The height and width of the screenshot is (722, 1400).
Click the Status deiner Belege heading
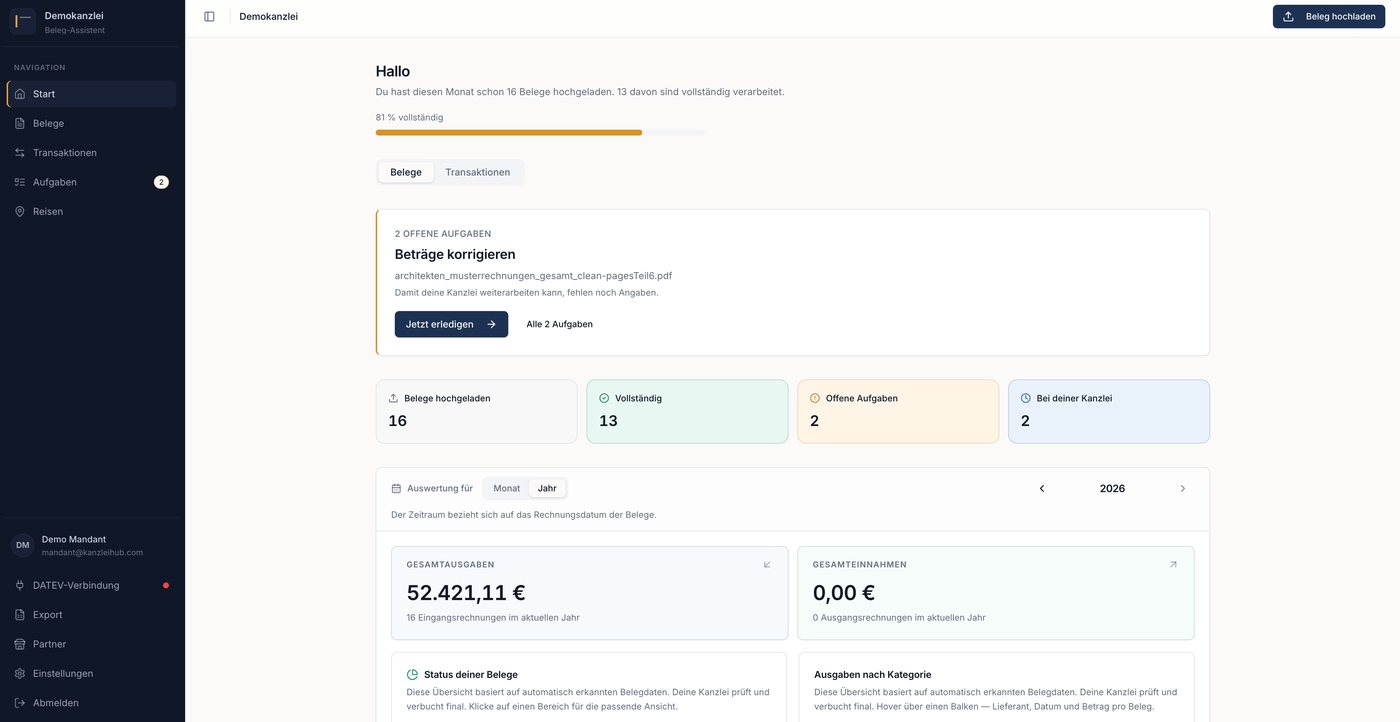pyautogui.click(x=471, y=674)
